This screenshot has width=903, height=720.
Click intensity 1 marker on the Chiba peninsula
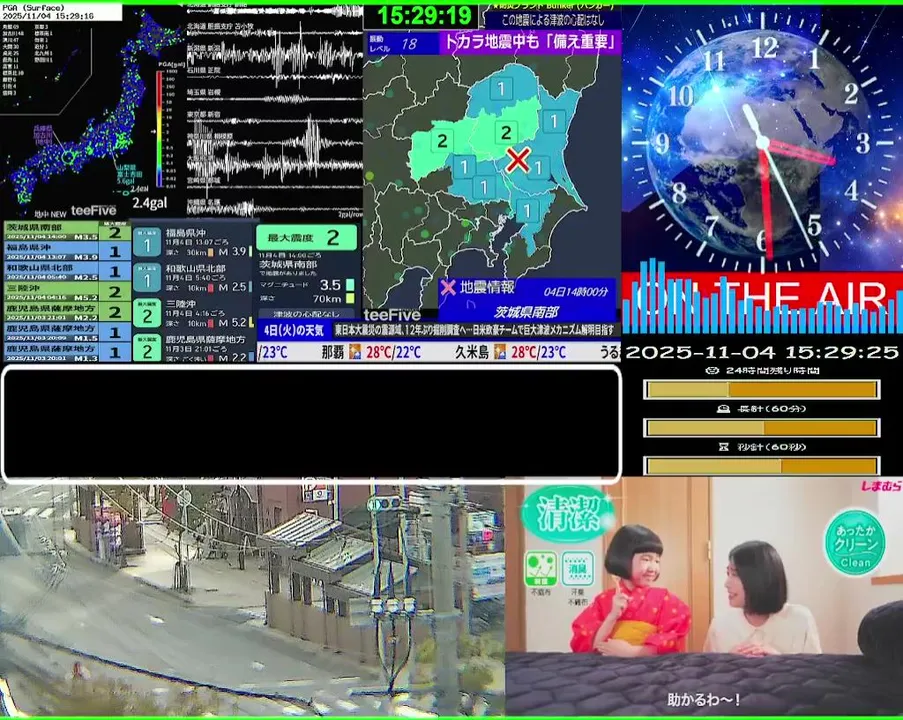pos(526,211)
